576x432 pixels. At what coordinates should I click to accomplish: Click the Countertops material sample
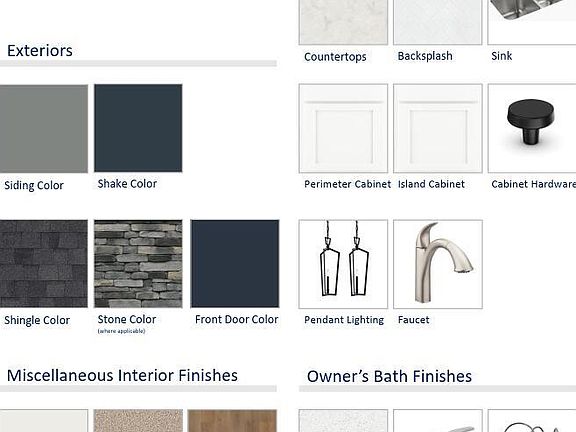pos(343,22)
